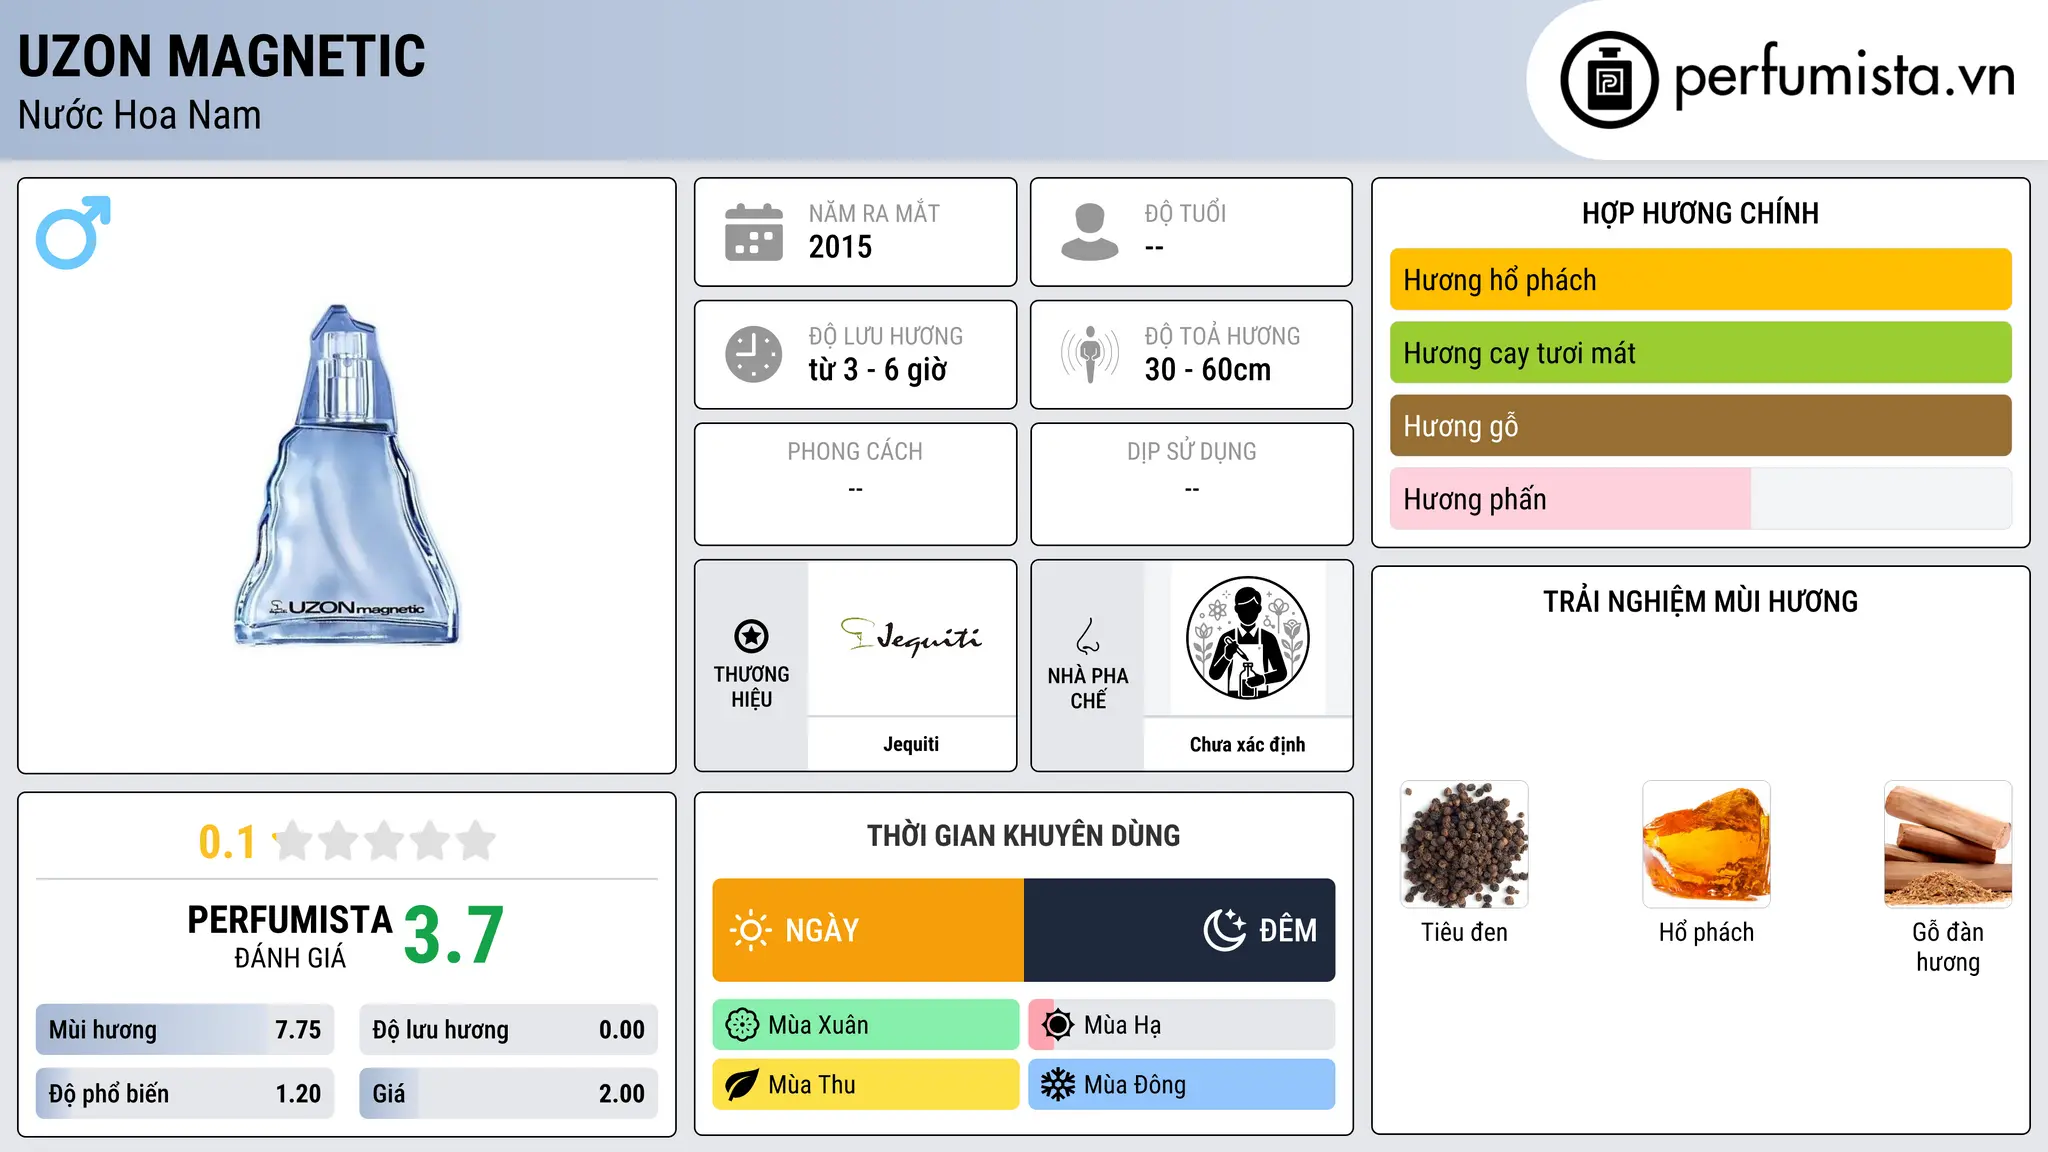This screenshot has height=1152, width=2048.
Task: Open the Hổ phách amber note image
Action: [1706, 845]
